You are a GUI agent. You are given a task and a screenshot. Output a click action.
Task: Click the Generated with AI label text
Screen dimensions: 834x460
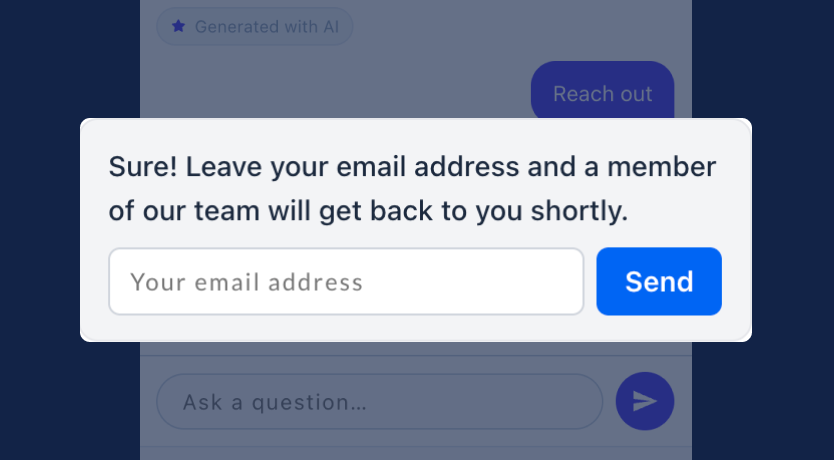266,27
